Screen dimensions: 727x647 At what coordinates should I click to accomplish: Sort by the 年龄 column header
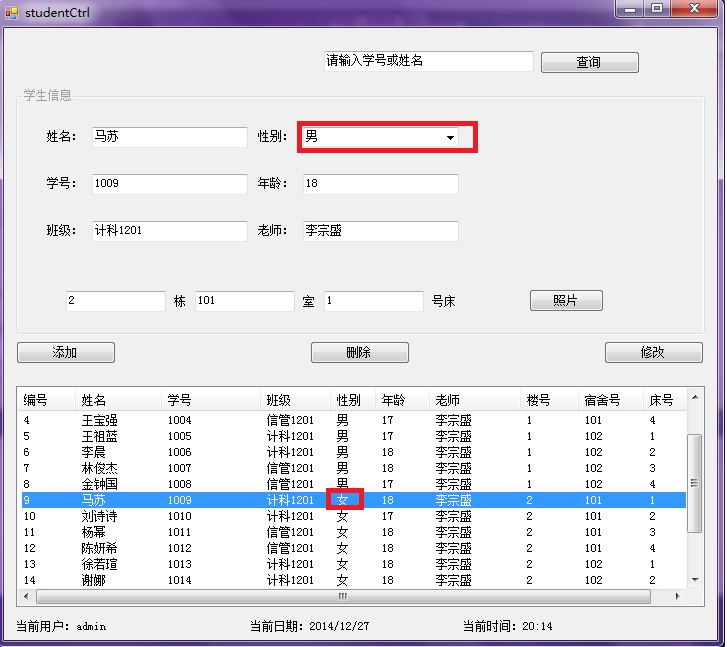pos(402,400)
